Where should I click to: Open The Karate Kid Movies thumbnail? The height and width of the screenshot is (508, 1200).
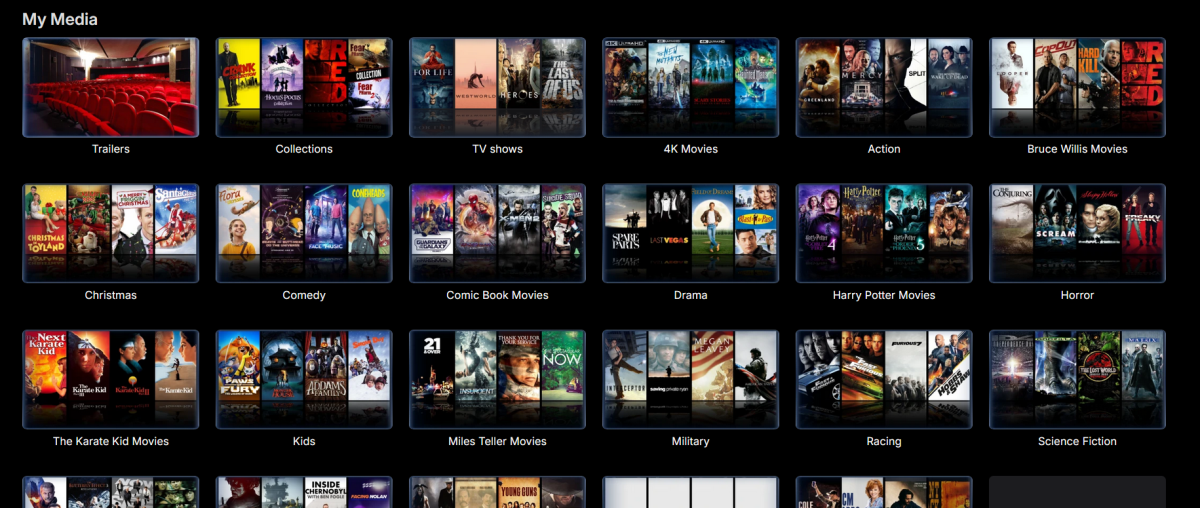[x=111, y=379]
